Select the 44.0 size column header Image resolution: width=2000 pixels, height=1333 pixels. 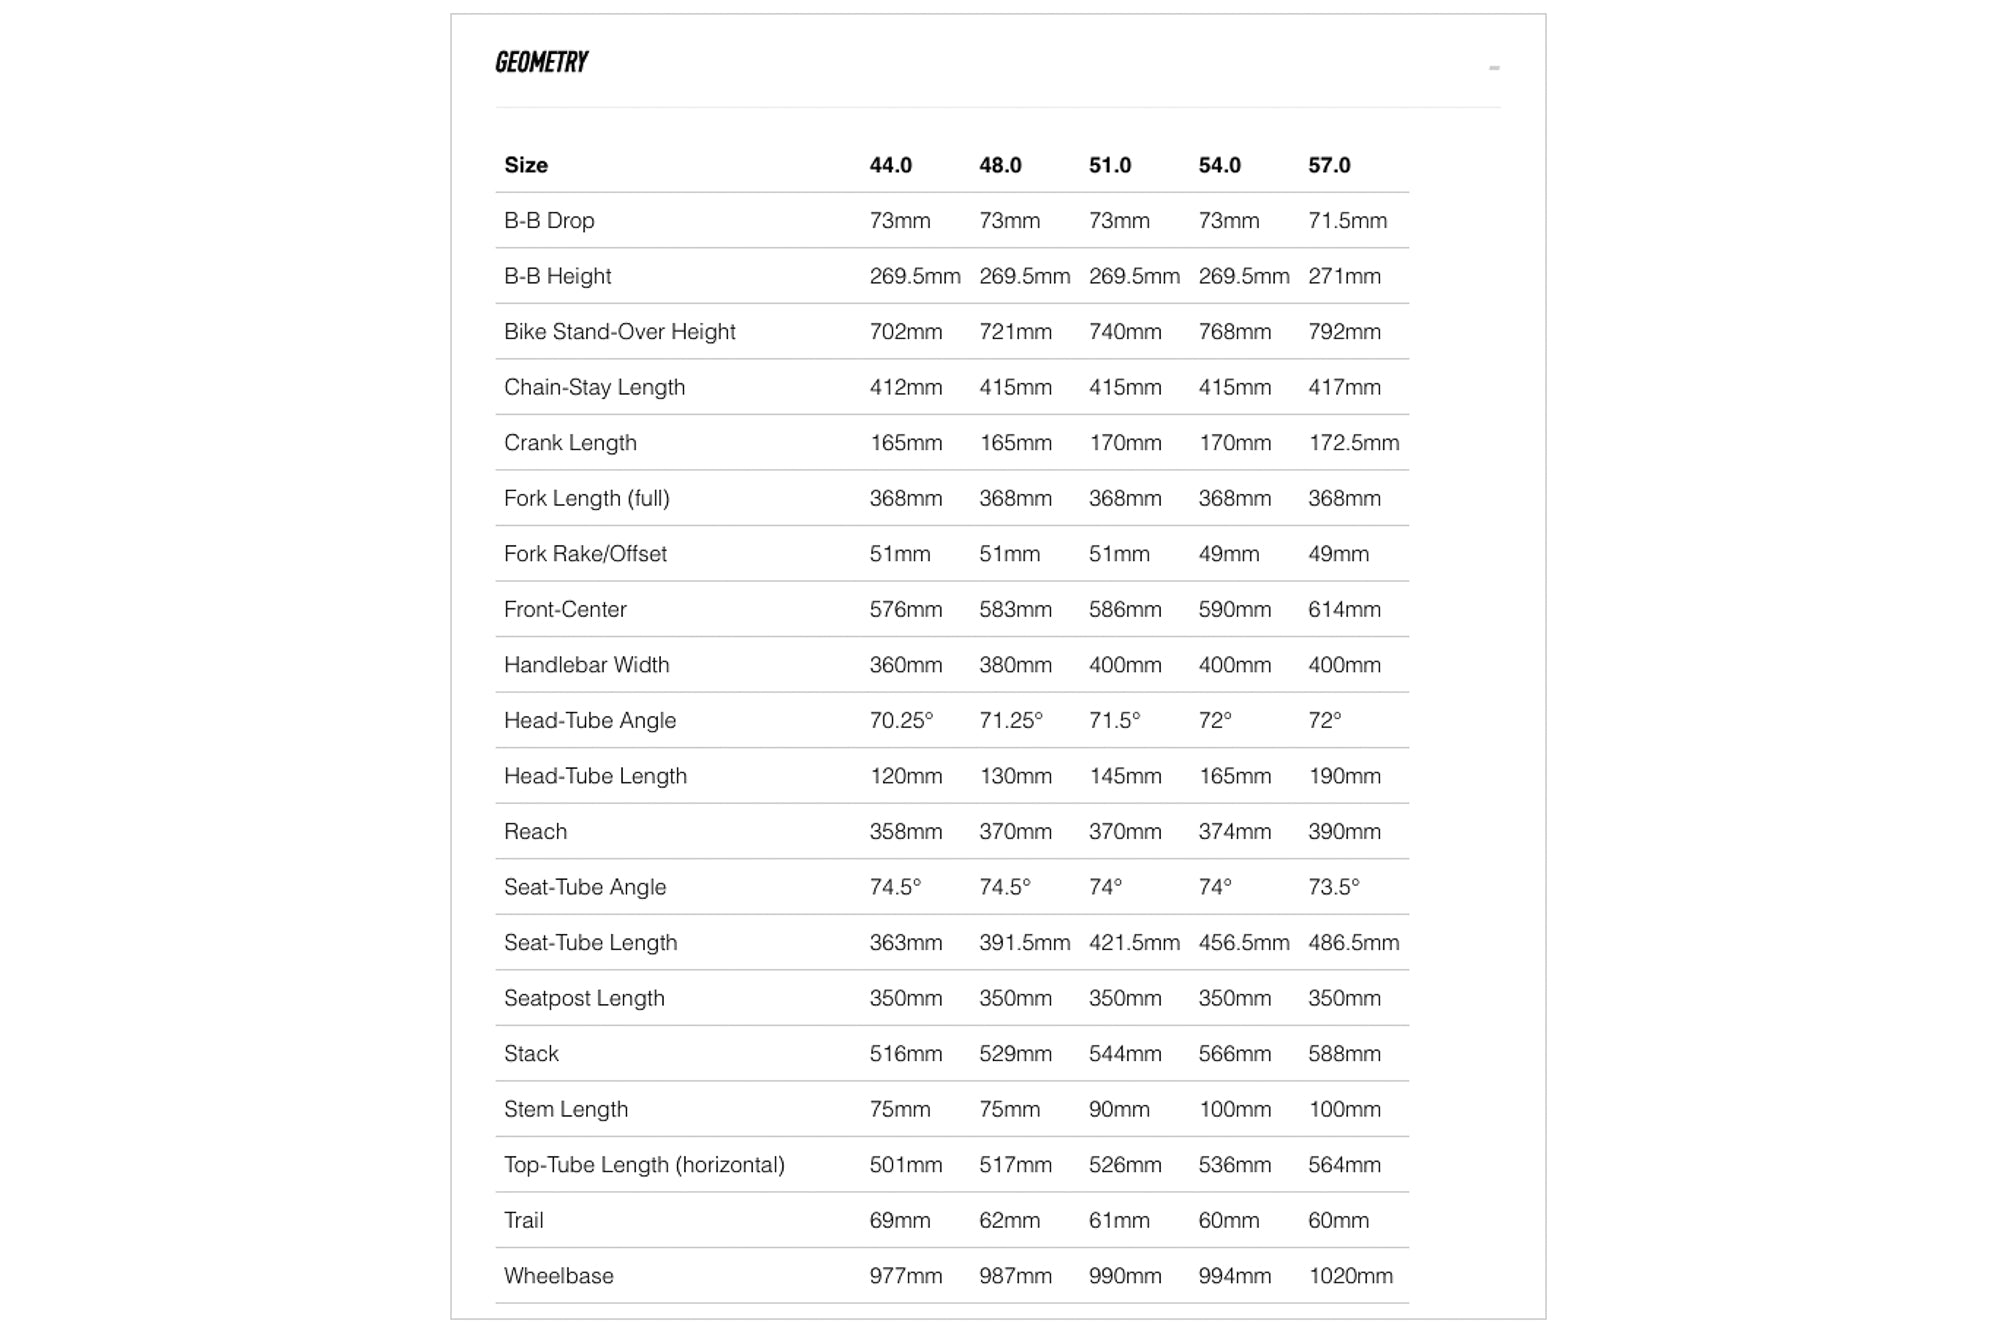pos(890,165)
